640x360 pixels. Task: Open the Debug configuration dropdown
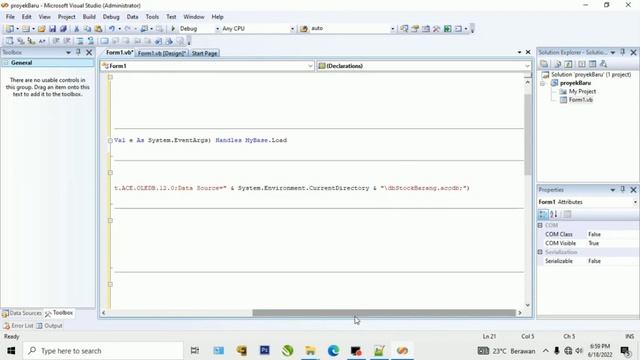coord(217,29)
